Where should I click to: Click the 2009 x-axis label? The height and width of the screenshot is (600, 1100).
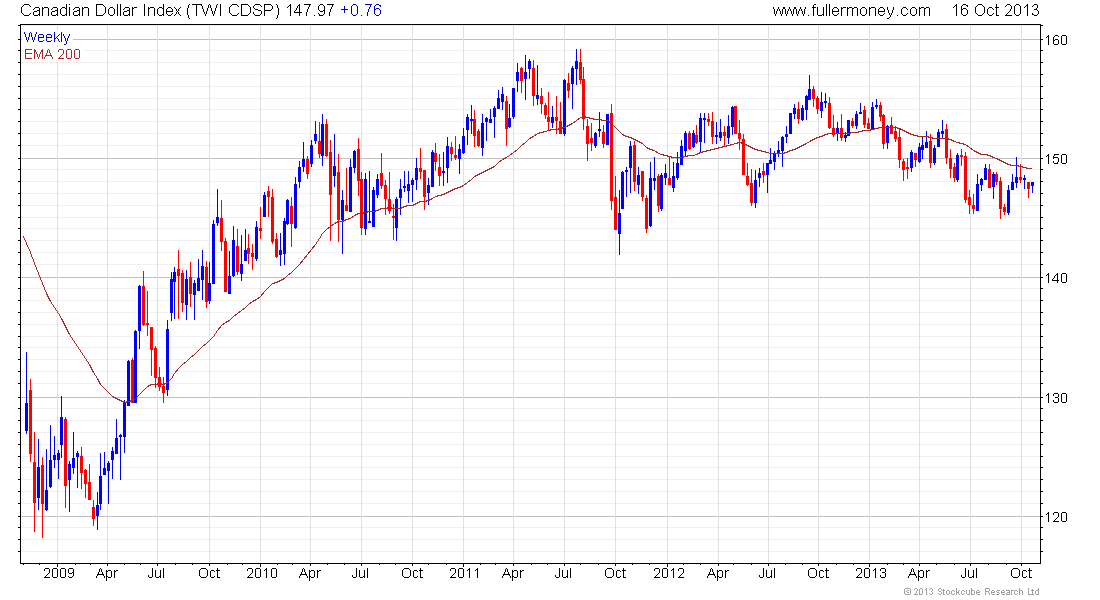pyautogui.click(x=59, y=573)
